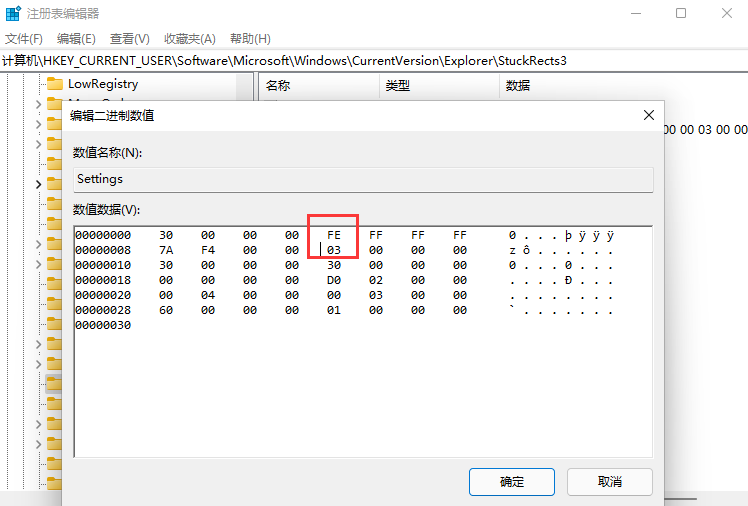
Task: Confirm with the 确定 button
Action: pyautogui.click(x=511, y=482)
